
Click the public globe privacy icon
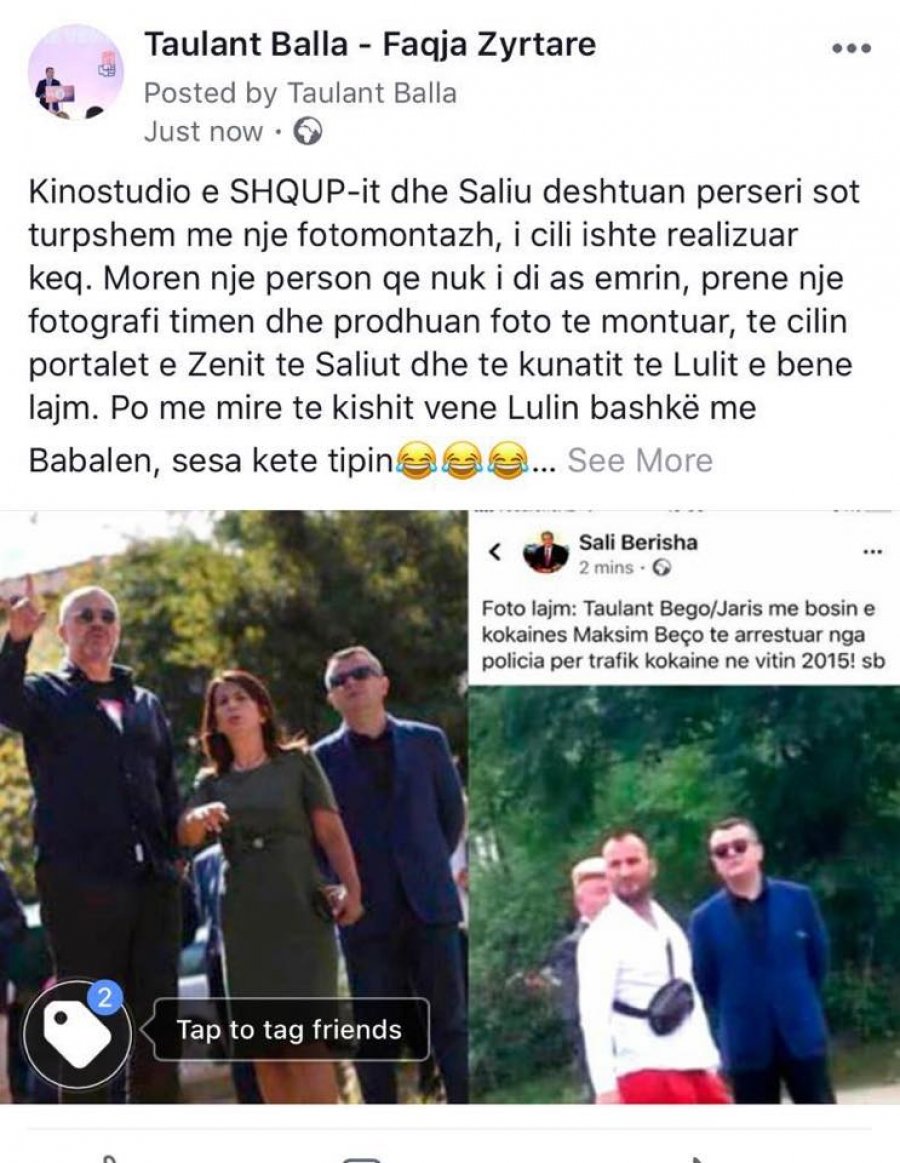click(x=308, y=132)
